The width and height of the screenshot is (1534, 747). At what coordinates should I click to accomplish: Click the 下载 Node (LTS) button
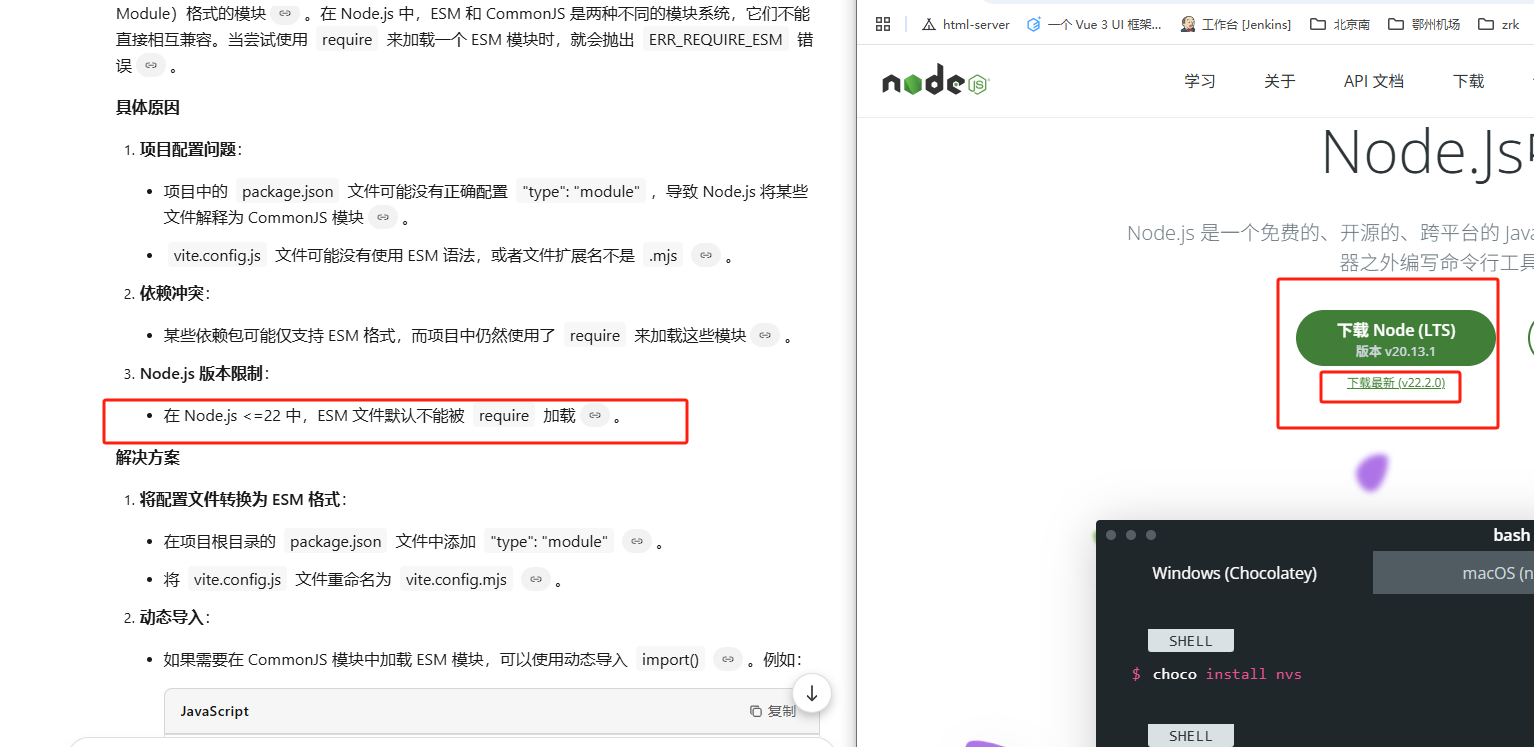point(1395,338)
